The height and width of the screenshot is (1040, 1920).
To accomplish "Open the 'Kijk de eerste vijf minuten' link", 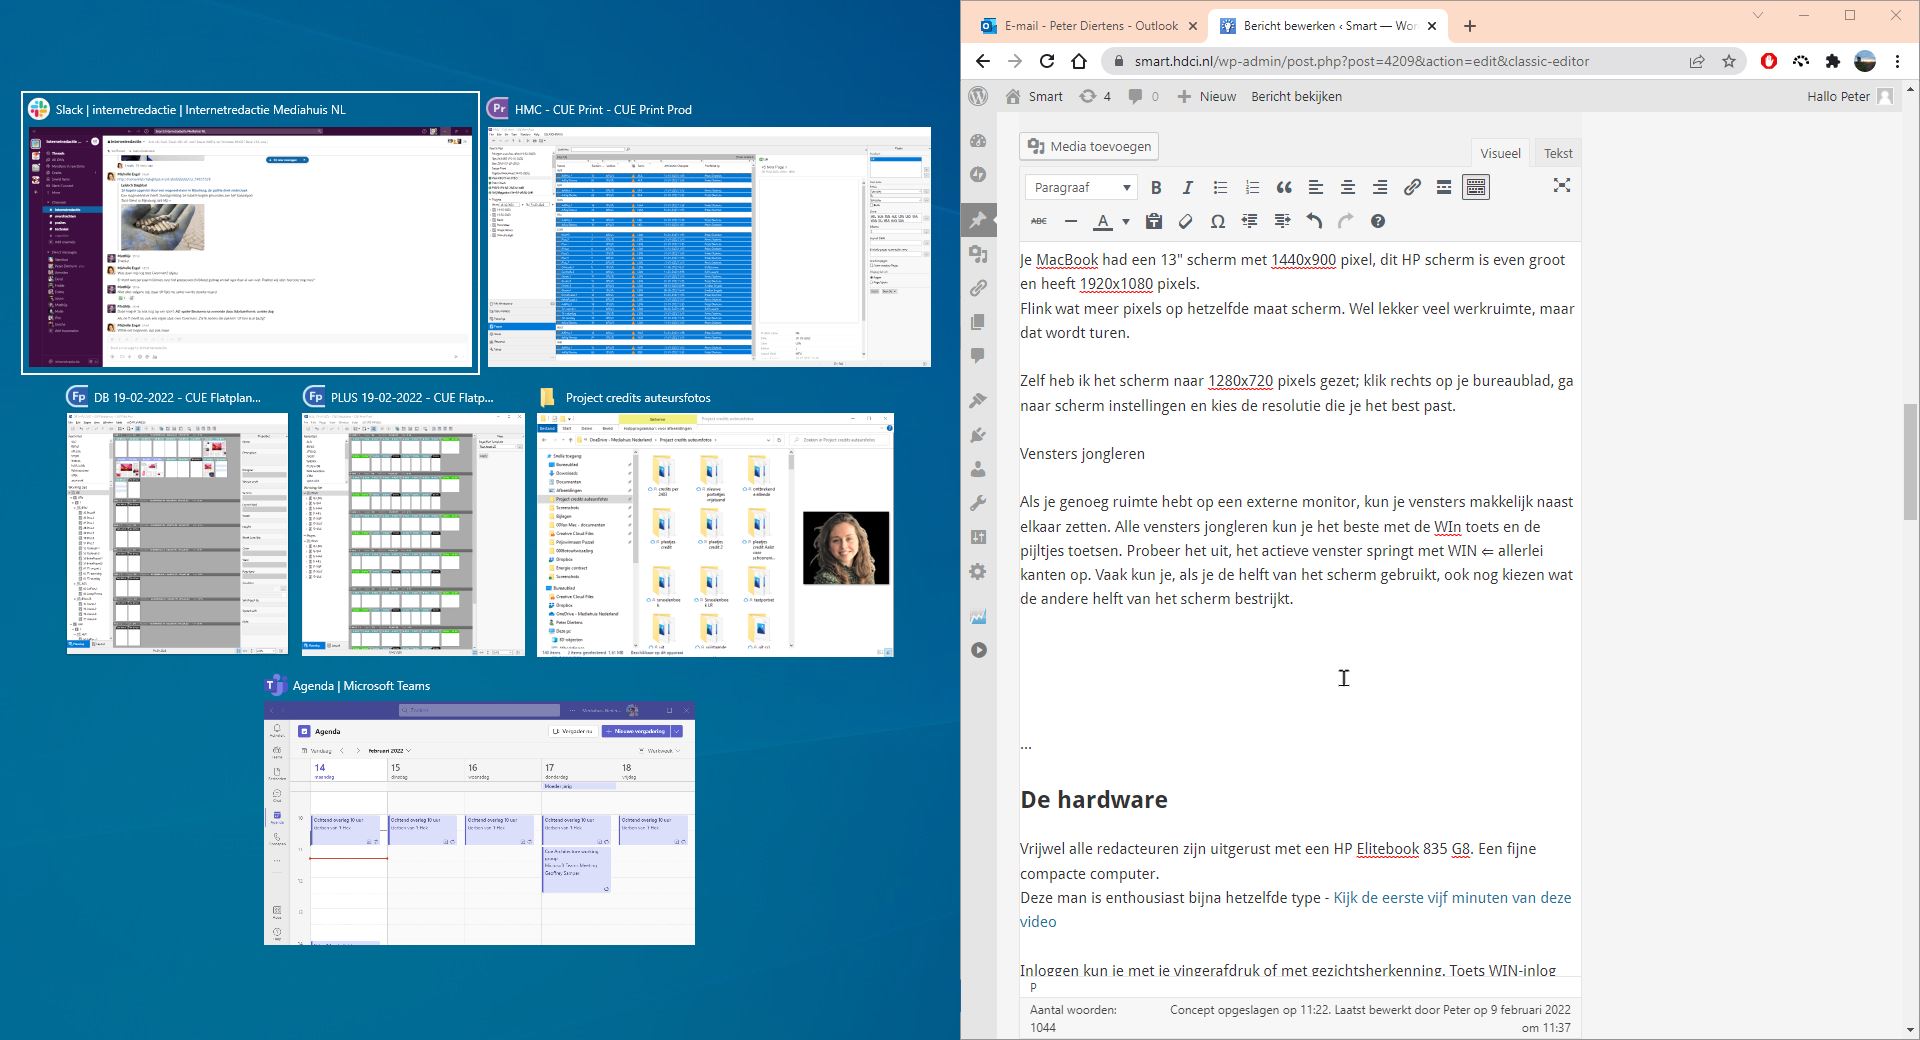I will [1451, 898].
